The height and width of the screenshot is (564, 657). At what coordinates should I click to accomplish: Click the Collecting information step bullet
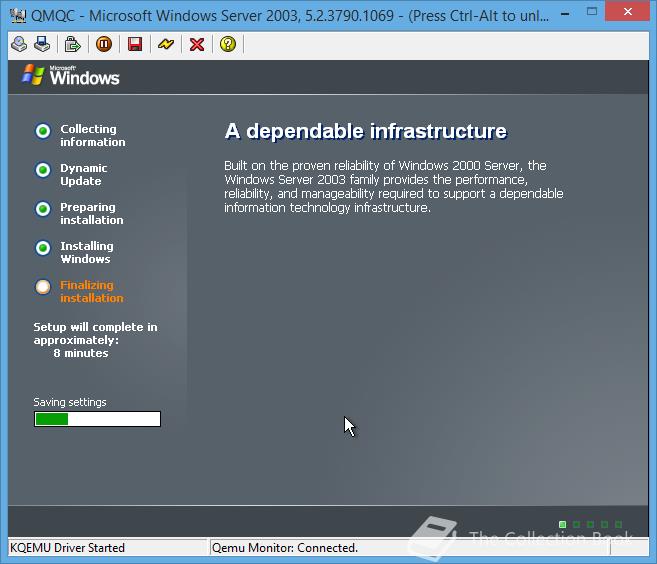pyautogui.click(x=43, y=131)
